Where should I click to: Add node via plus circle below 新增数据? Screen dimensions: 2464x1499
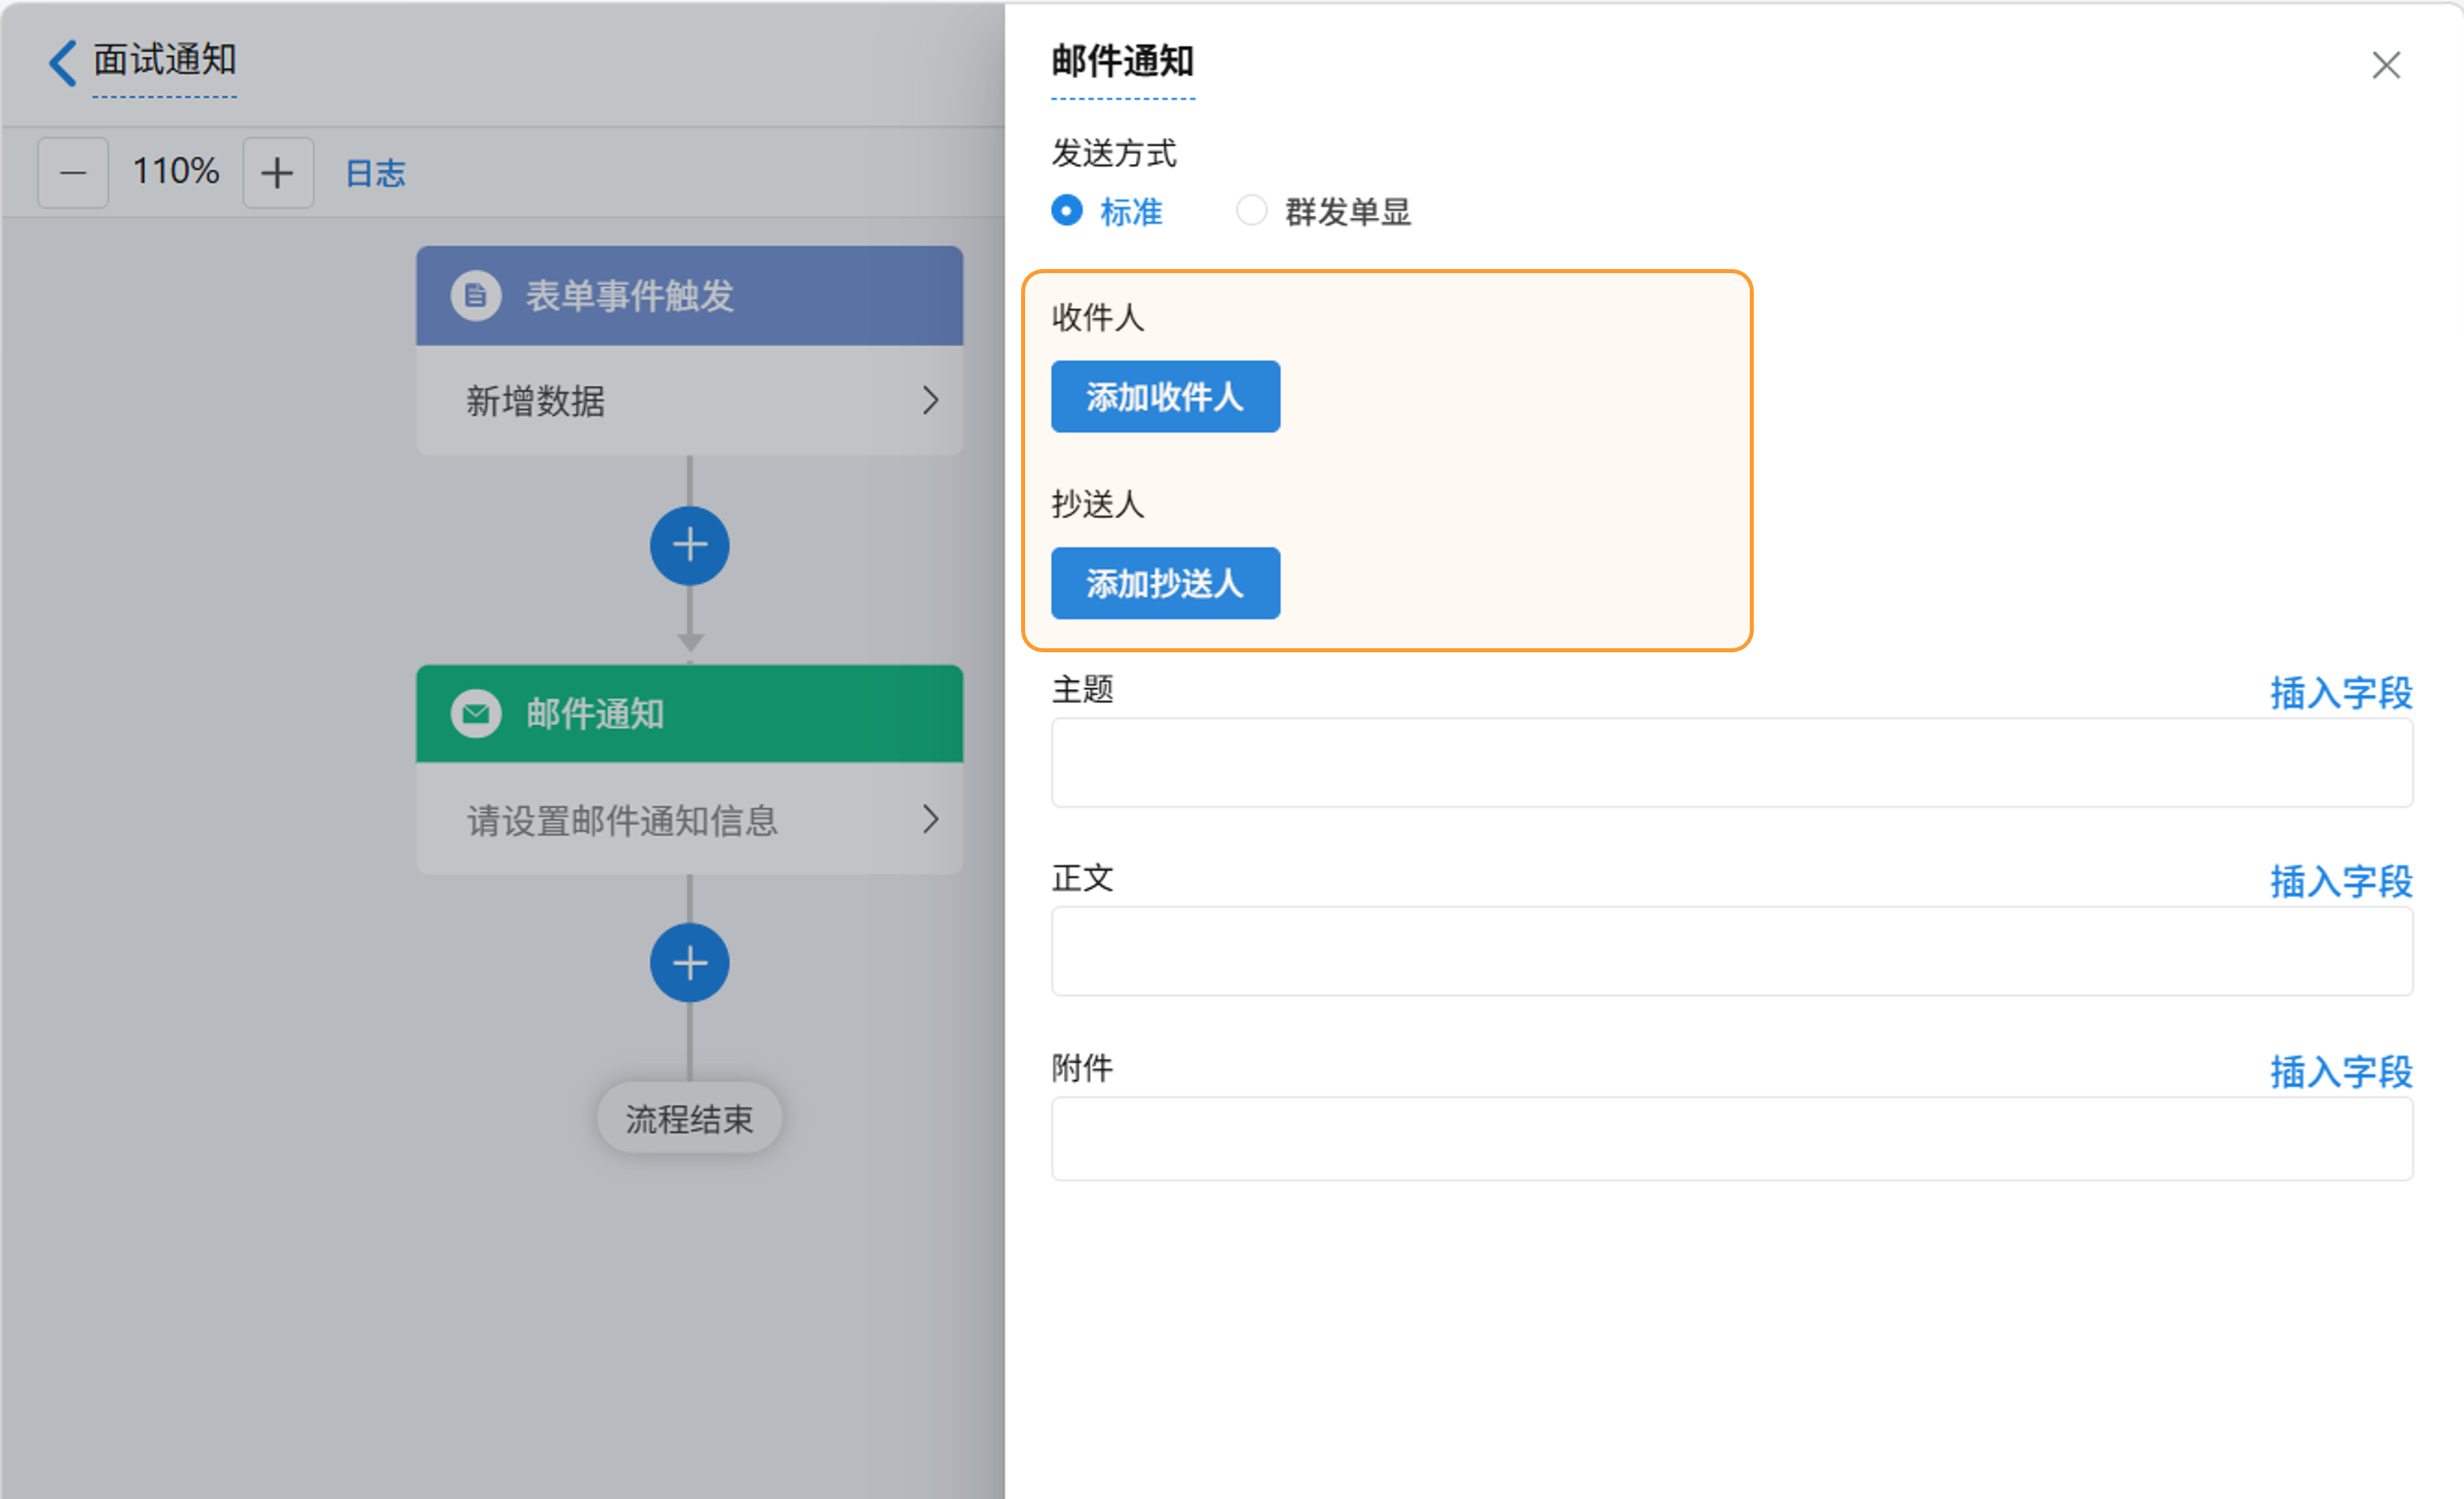pos(689,546)
